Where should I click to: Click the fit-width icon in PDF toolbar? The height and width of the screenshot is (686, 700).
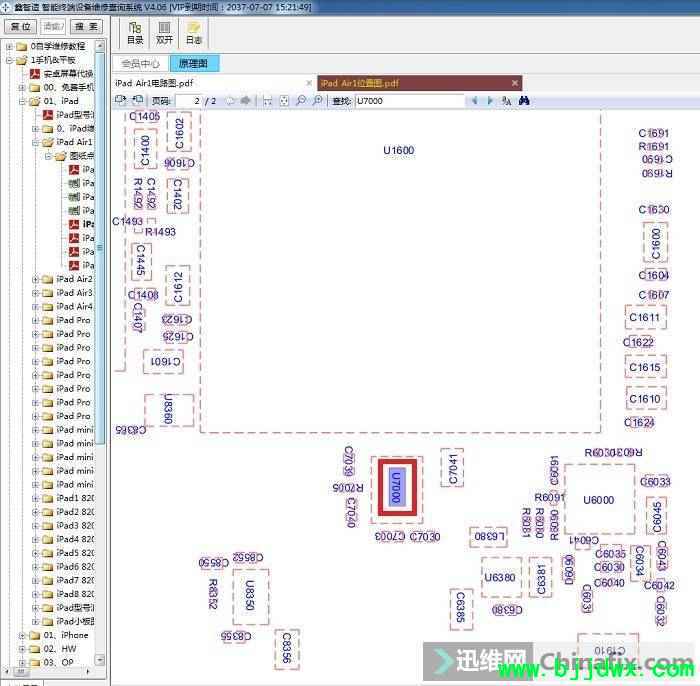[x=267, y=101]
